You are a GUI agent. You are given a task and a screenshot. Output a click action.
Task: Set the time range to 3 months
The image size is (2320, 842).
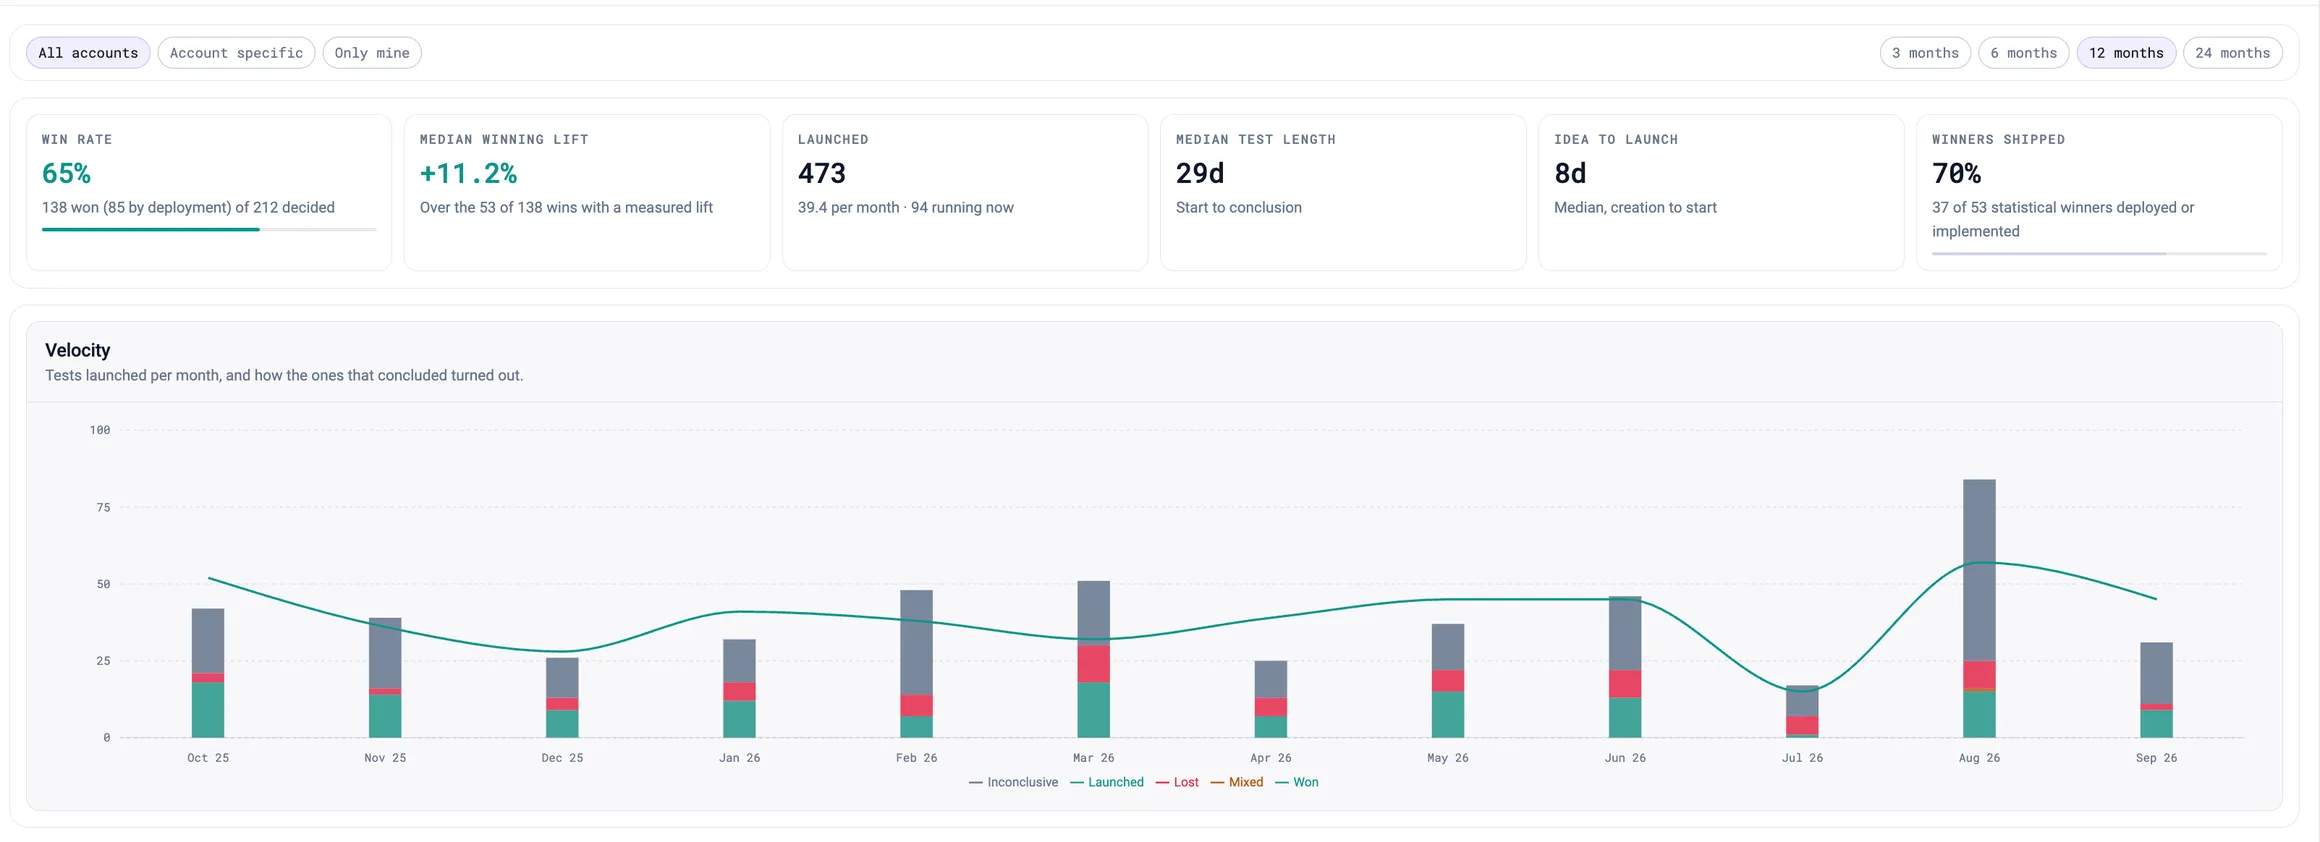click(1925, 53)
